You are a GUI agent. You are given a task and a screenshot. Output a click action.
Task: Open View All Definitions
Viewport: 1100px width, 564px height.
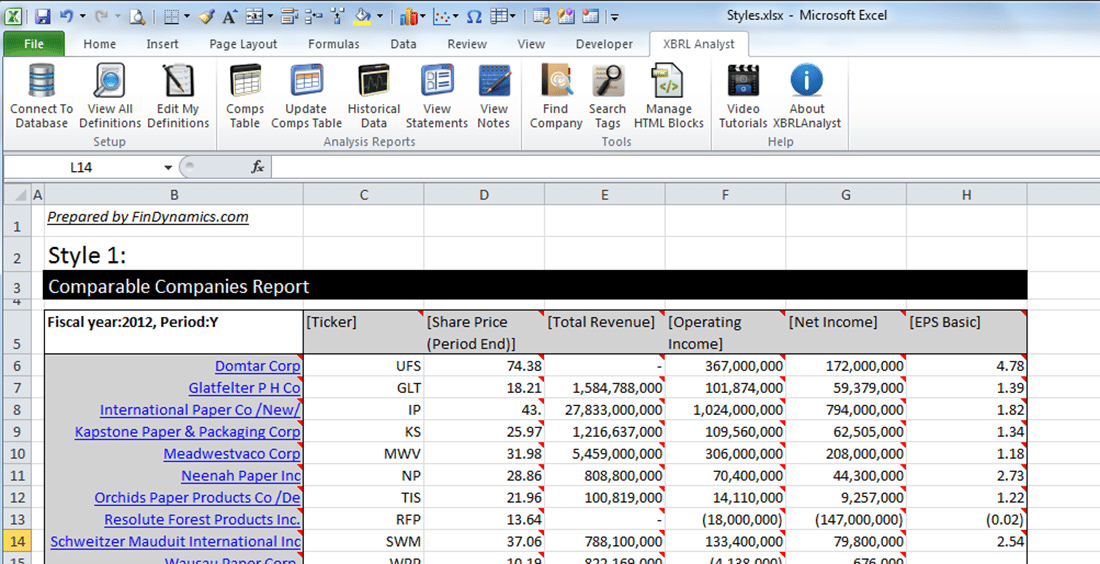[109, 81]
